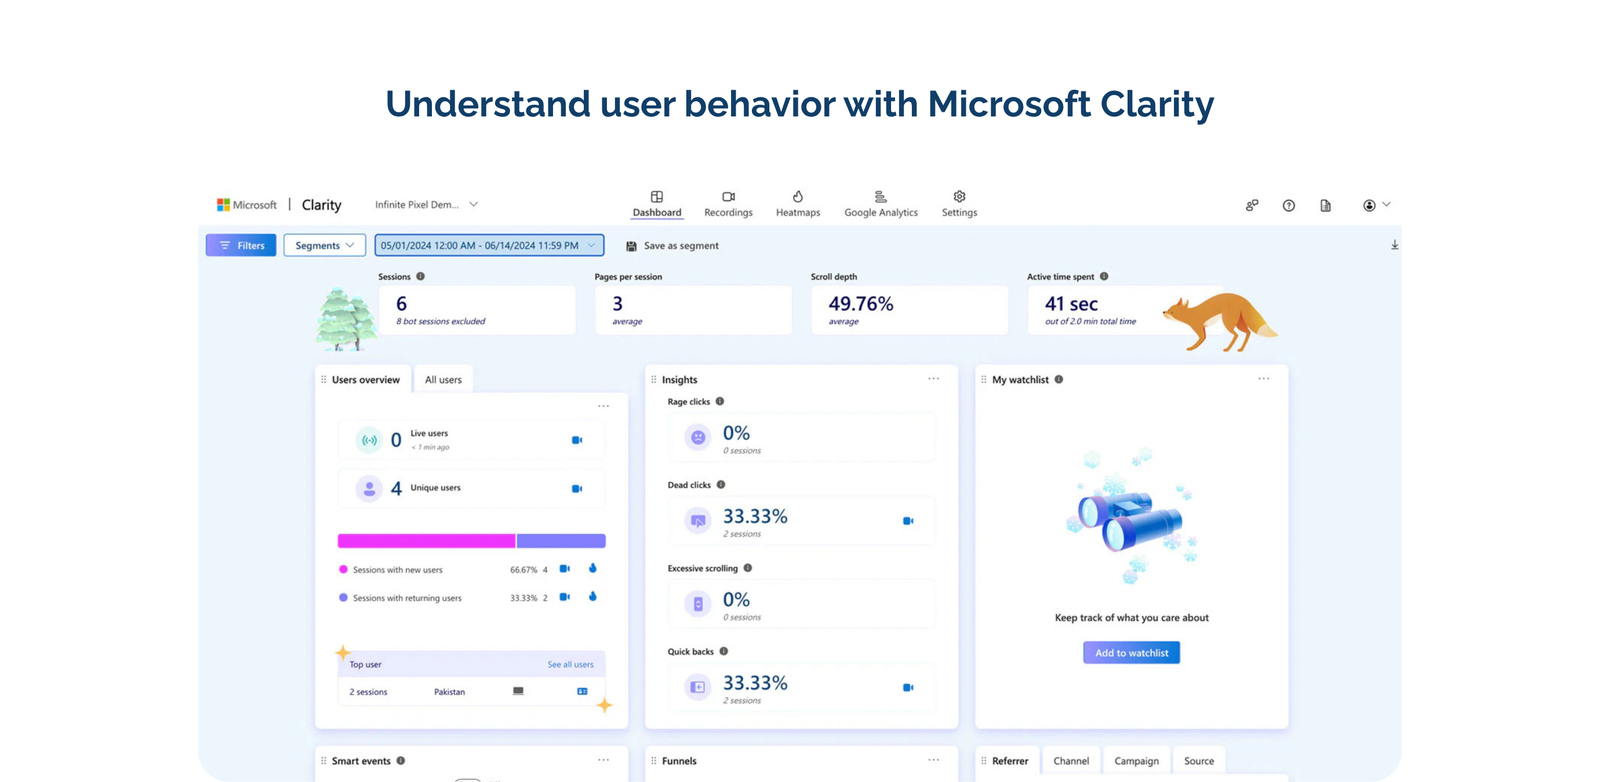Click the Active time spent info icon
1600x782 pixels.
pyautogui.click(x=1104, y=276)
